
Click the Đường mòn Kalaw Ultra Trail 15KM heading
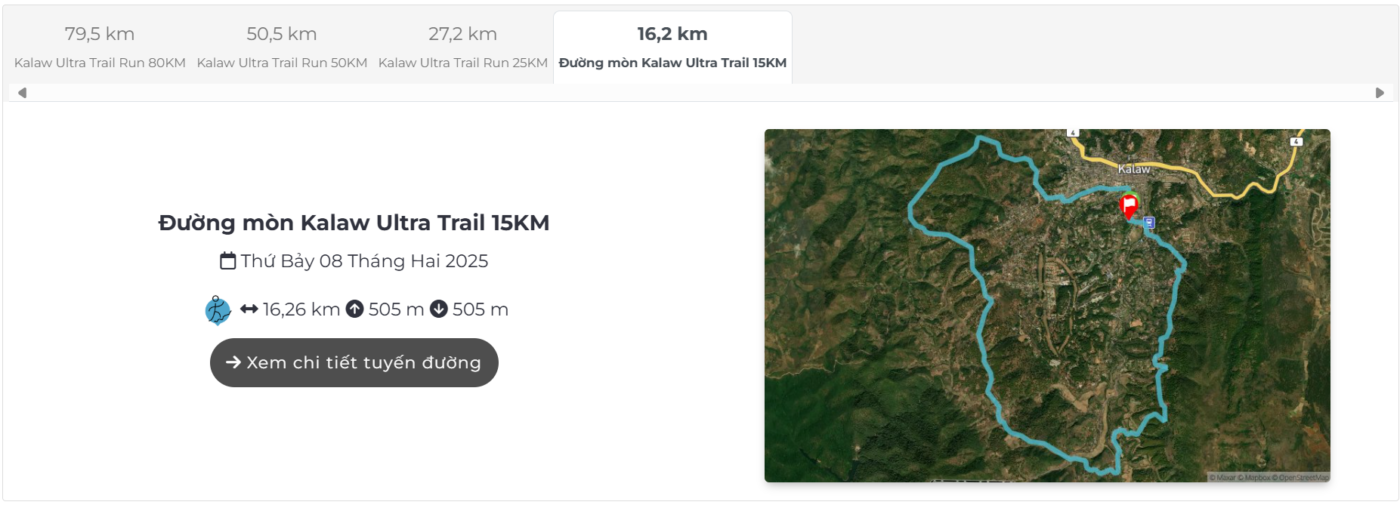354,223
